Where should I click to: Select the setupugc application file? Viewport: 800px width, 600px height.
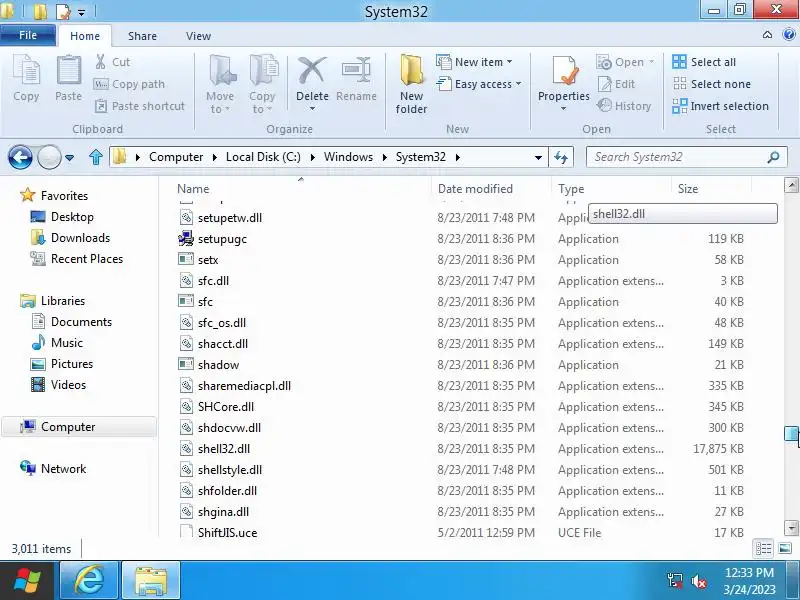pos(462,239)
